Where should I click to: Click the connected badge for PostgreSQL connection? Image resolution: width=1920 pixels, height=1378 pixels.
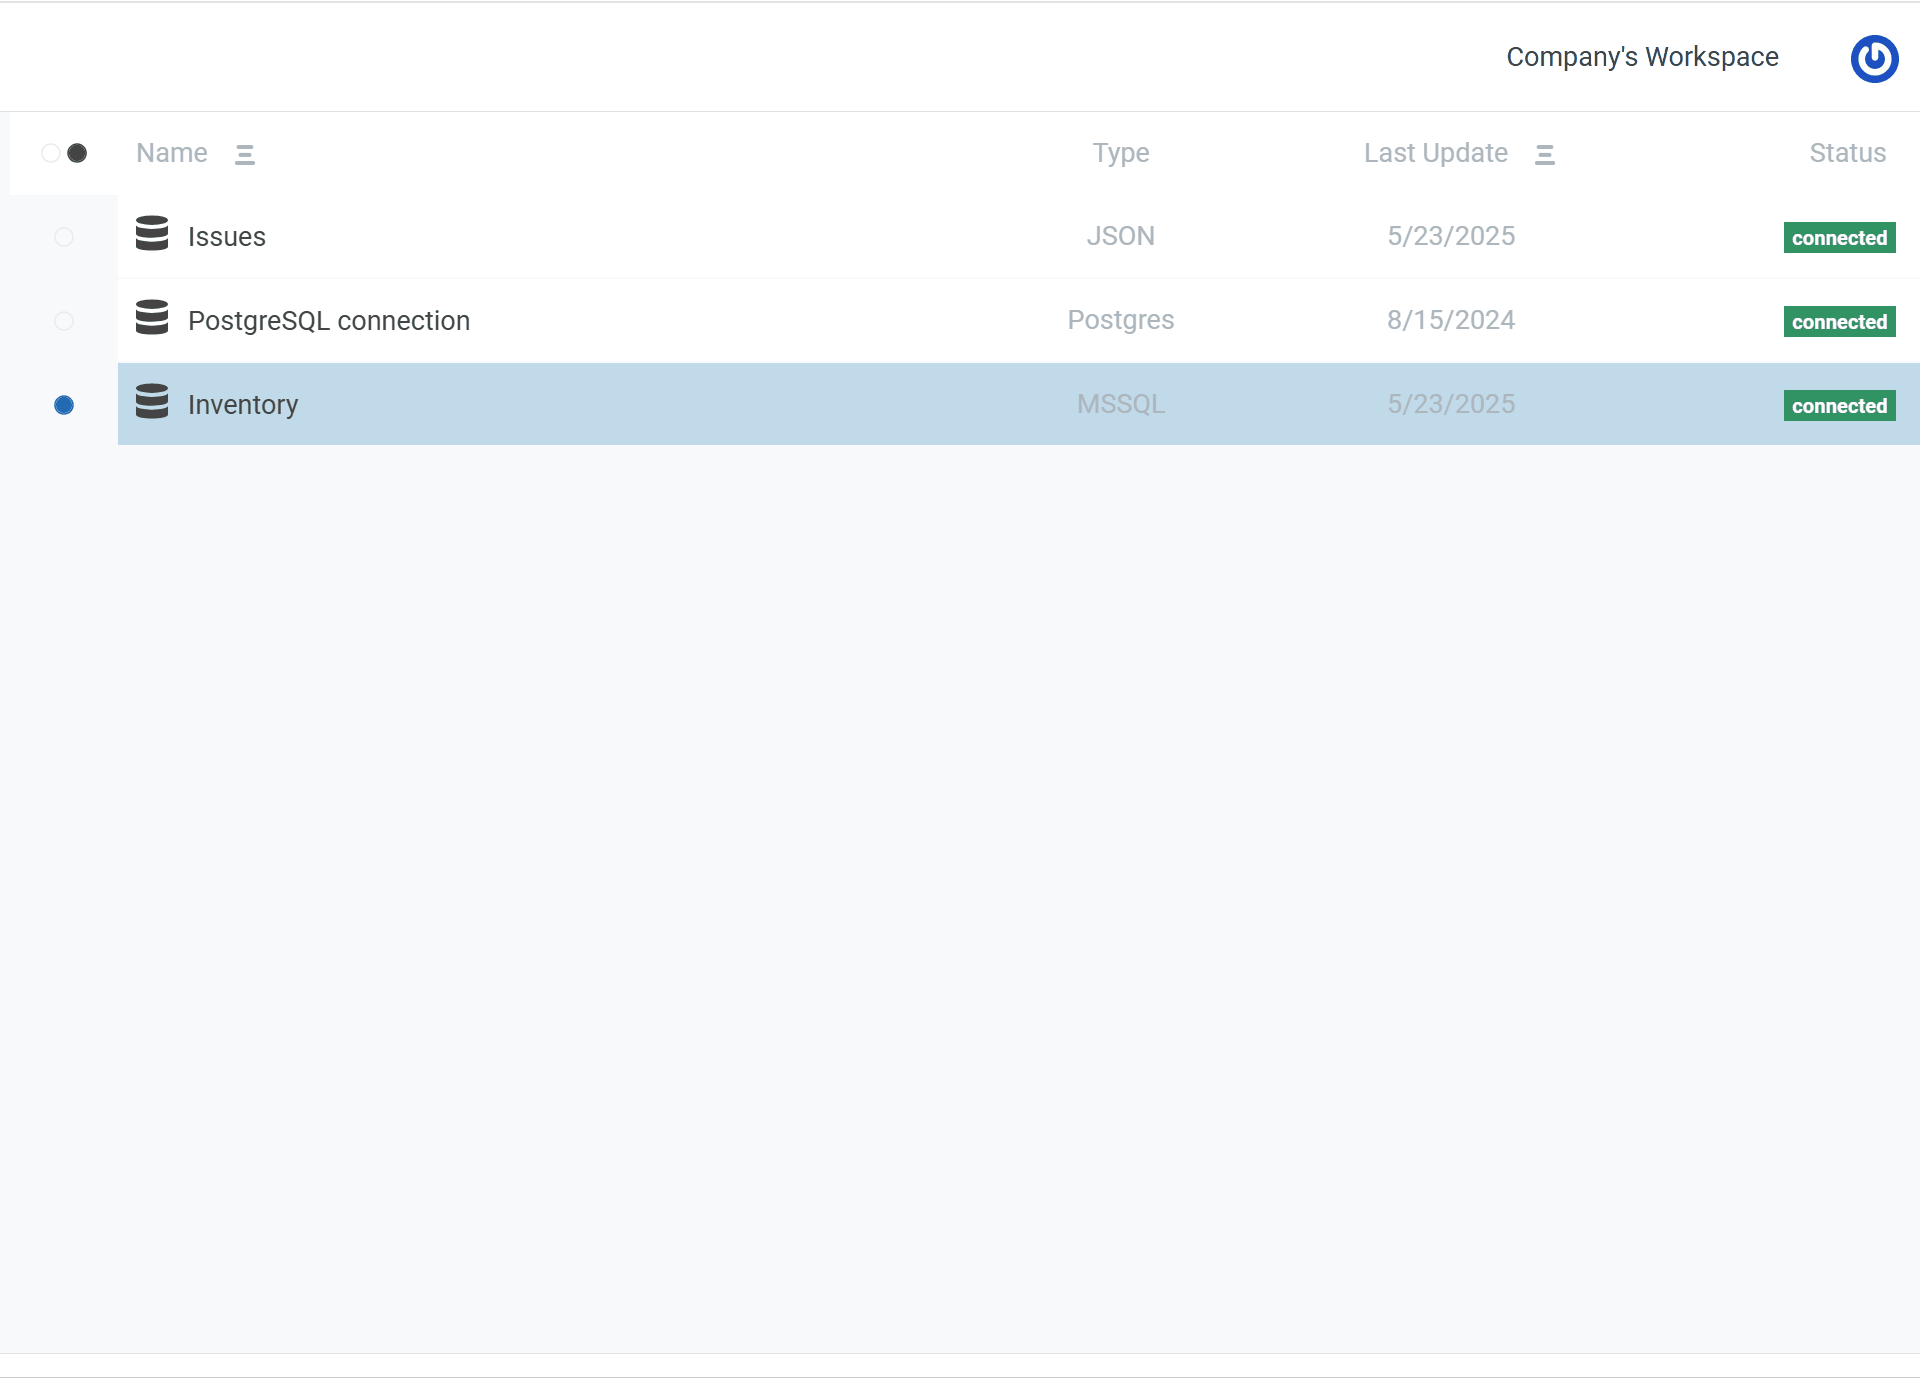pos(1839,322)
